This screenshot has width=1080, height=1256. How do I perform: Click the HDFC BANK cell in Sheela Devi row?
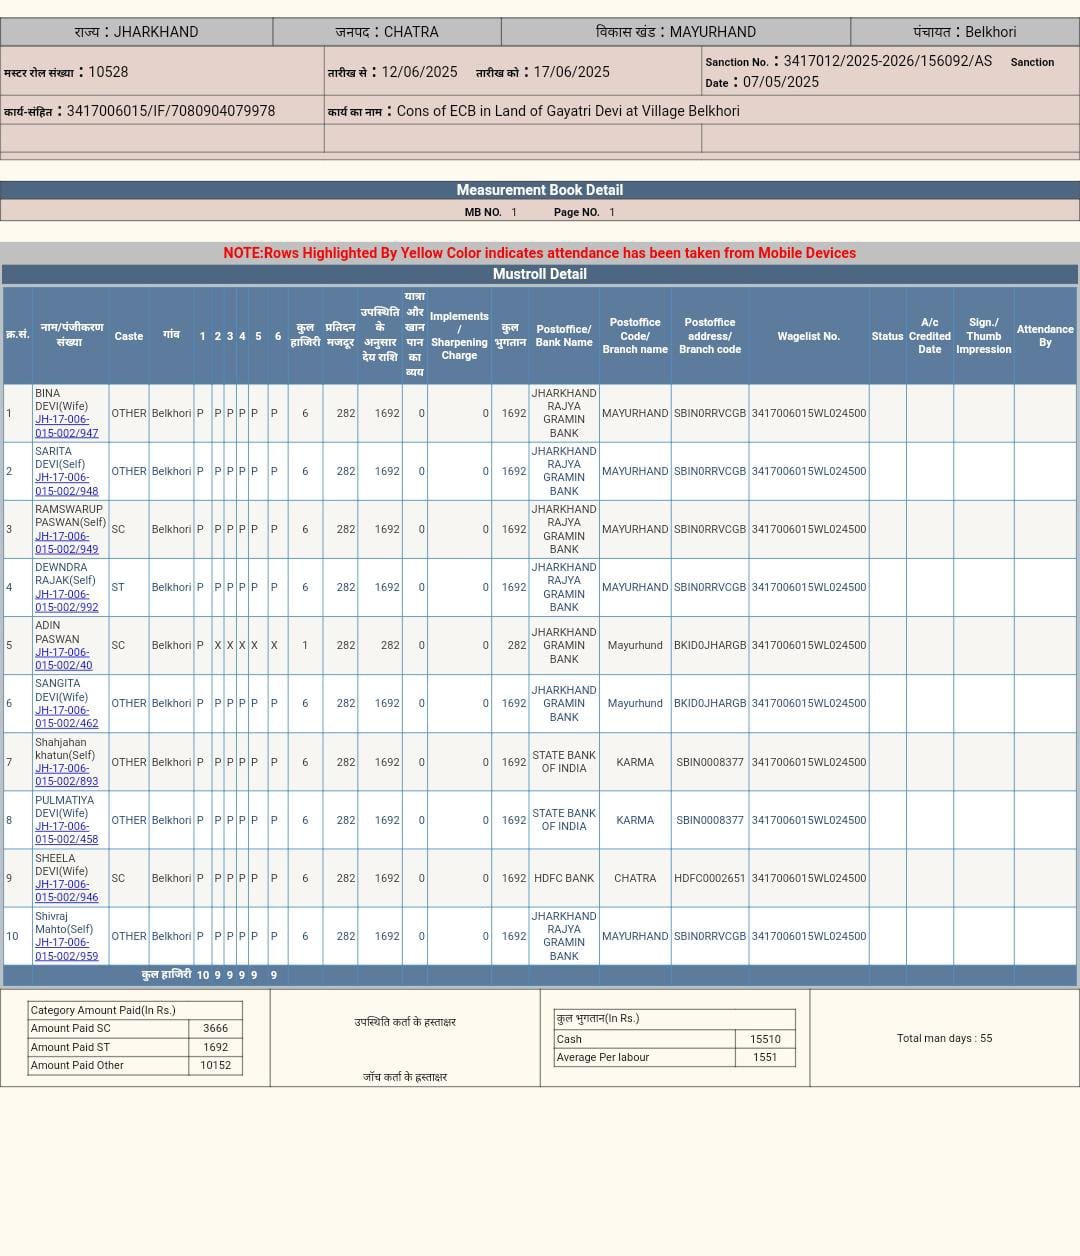point(564,879)
